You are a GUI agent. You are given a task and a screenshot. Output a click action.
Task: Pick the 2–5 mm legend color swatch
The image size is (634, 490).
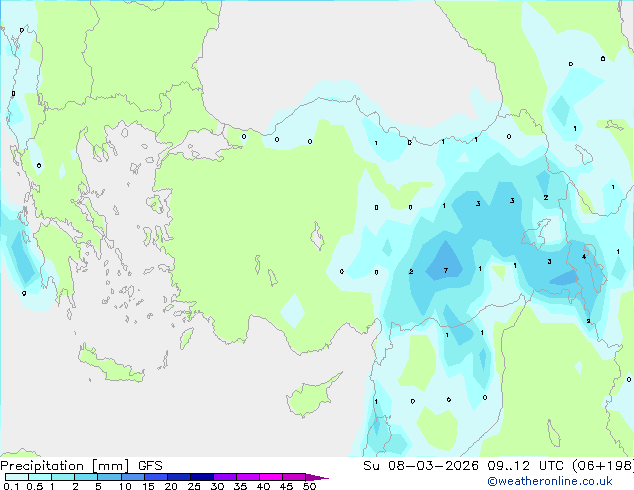(86, 477)
